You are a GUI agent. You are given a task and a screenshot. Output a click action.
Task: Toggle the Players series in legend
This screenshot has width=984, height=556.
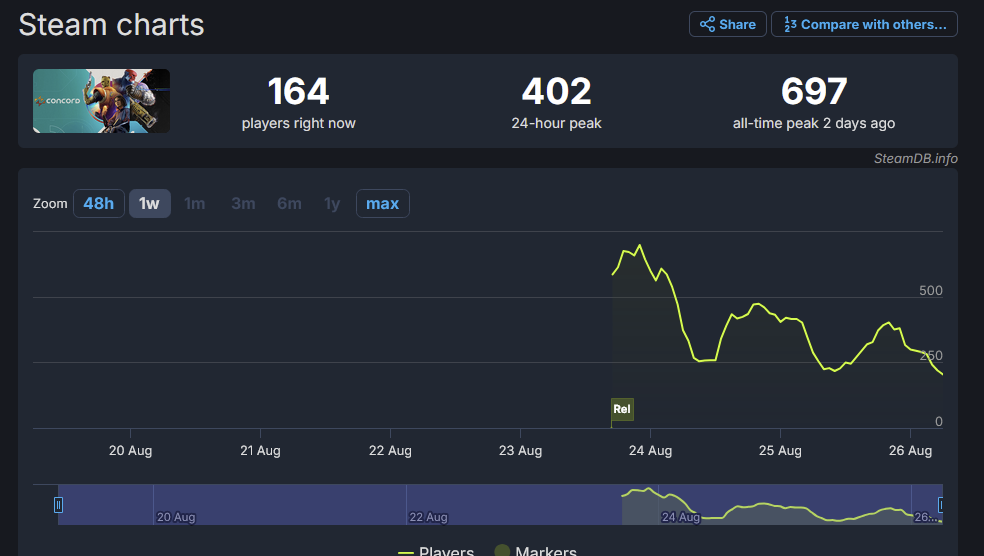point(436,551)
